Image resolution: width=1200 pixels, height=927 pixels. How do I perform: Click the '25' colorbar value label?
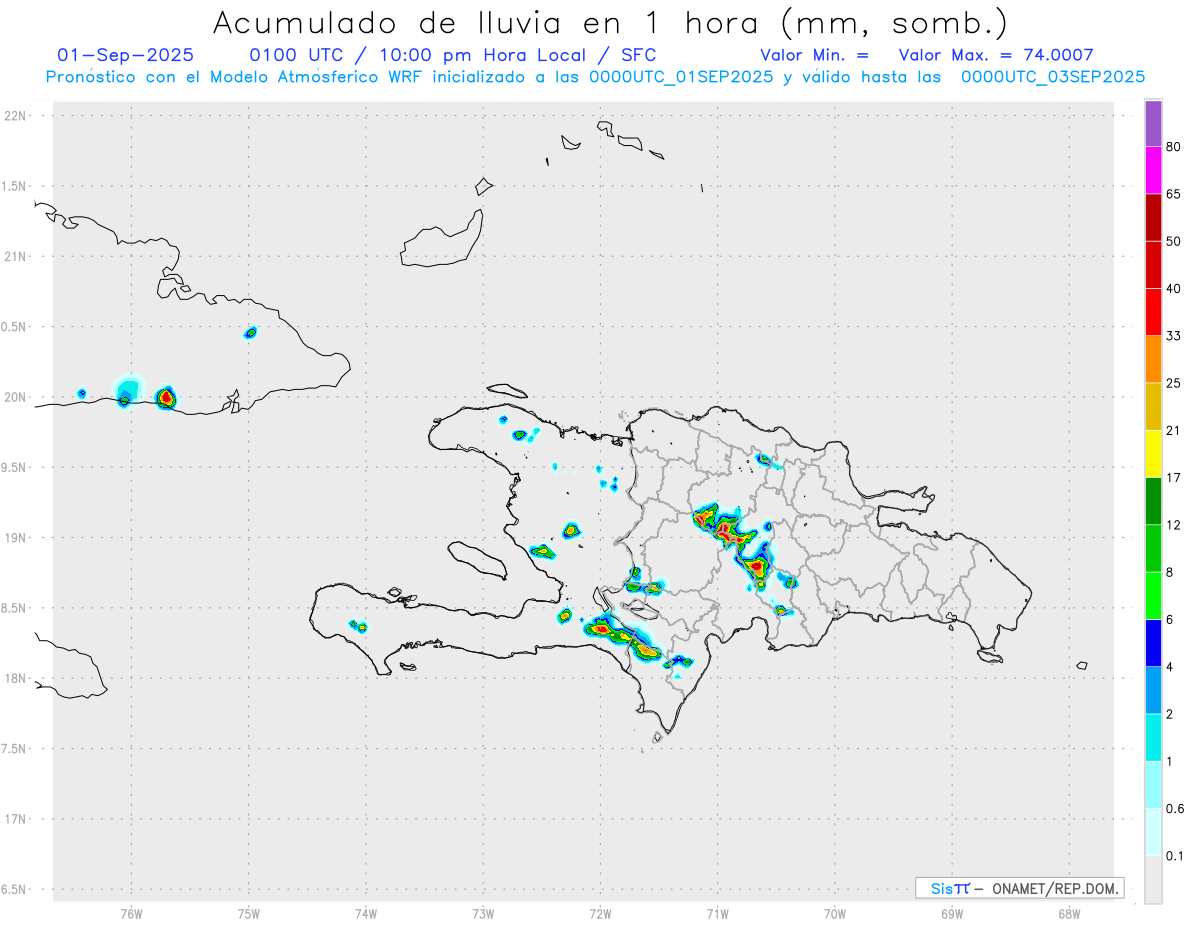coord(1174,383)
